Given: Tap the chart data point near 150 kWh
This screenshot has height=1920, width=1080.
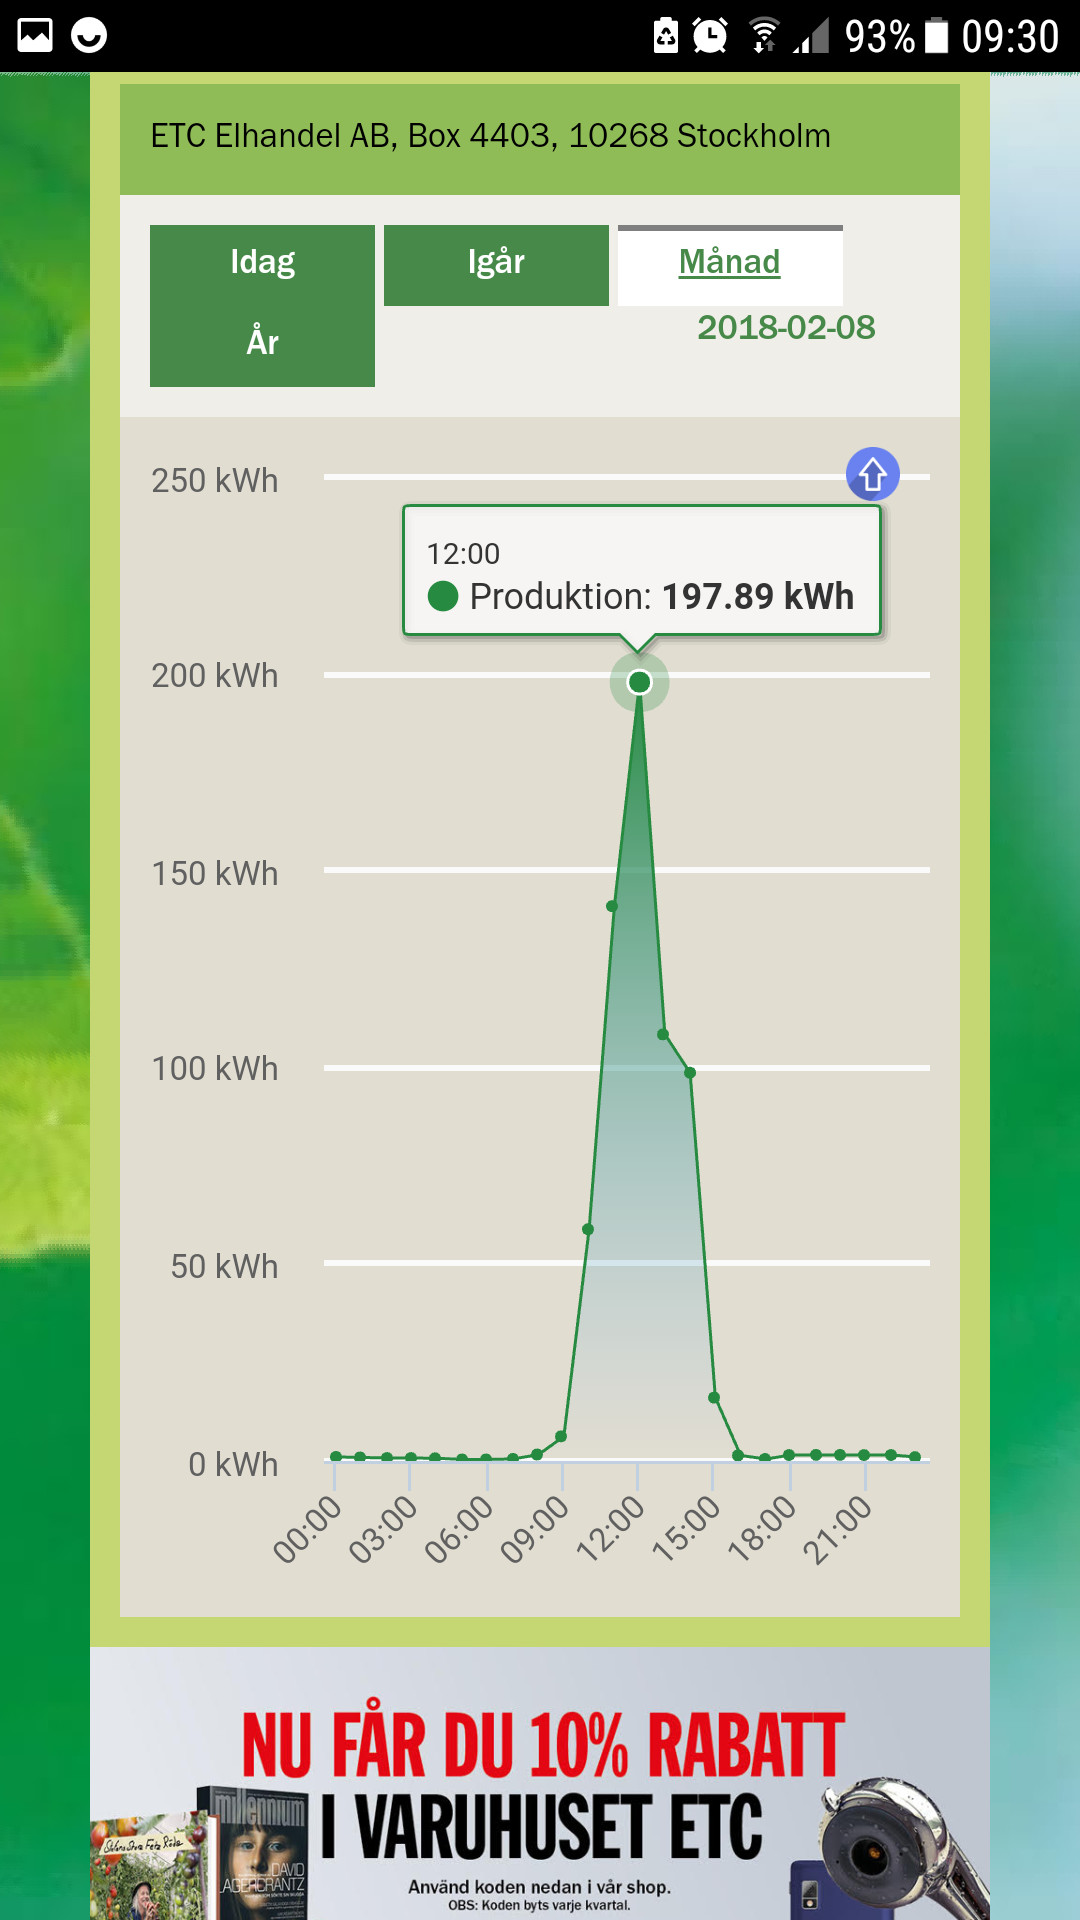Looking at the screenshot, I should [612, 906].
